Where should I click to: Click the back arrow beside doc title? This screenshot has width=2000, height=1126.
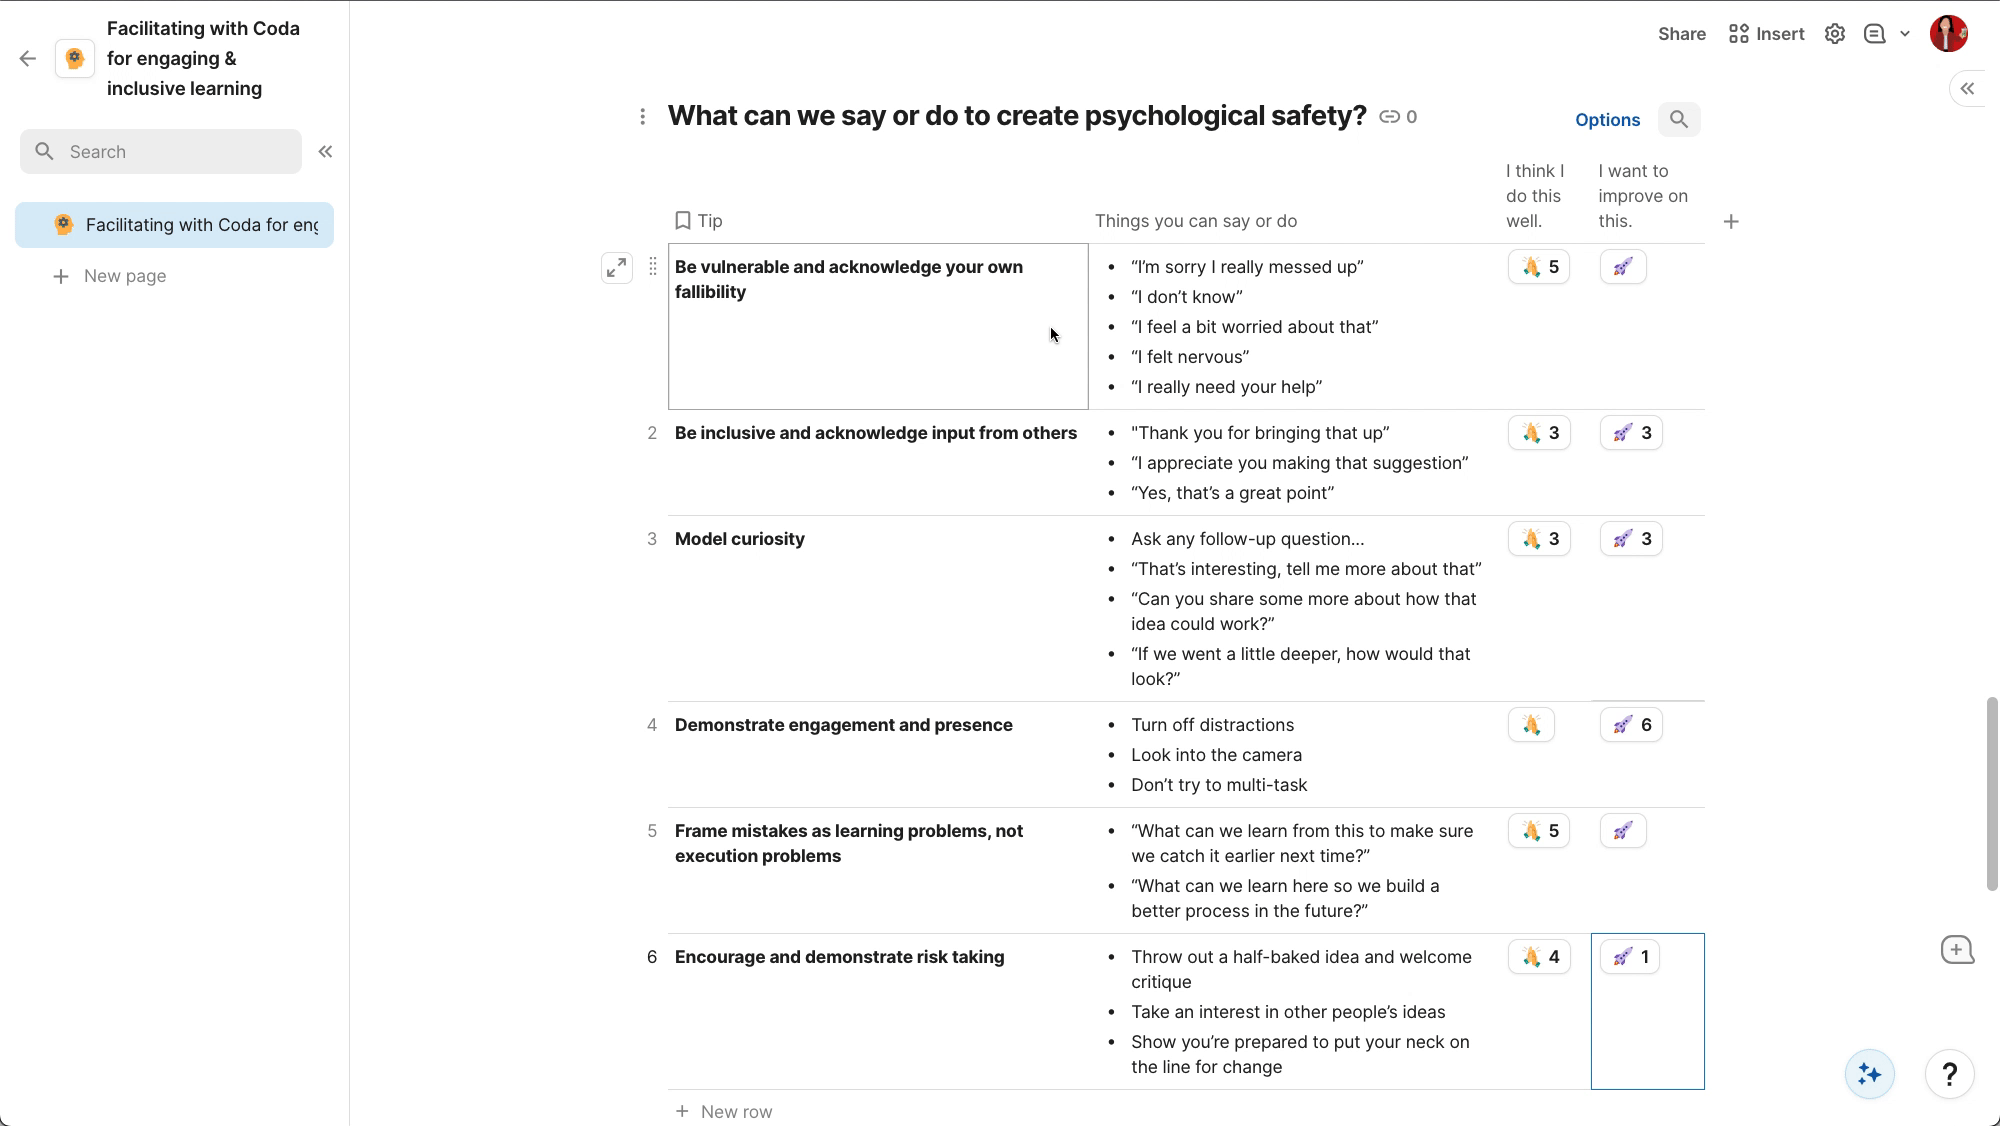(x=28, y=59)
